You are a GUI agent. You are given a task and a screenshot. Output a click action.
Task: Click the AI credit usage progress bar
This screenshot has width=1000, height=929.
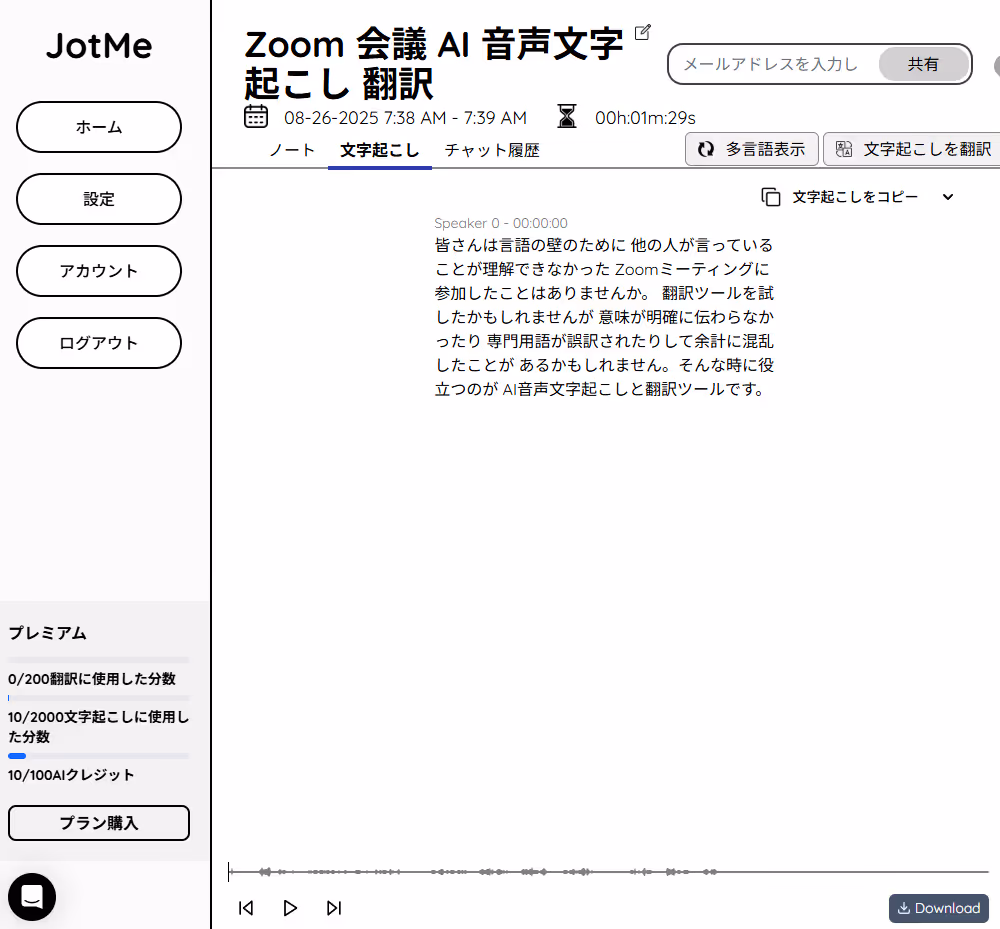point(99,756)
